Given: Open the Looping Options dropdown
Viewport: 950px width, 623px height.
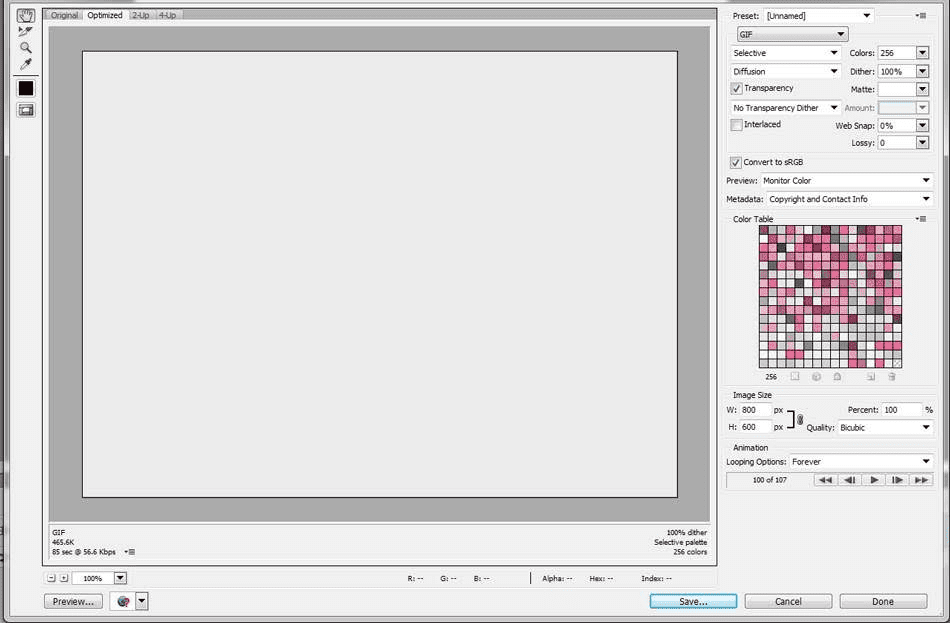Looking at the screenshot, I should [x=861, y=462].
